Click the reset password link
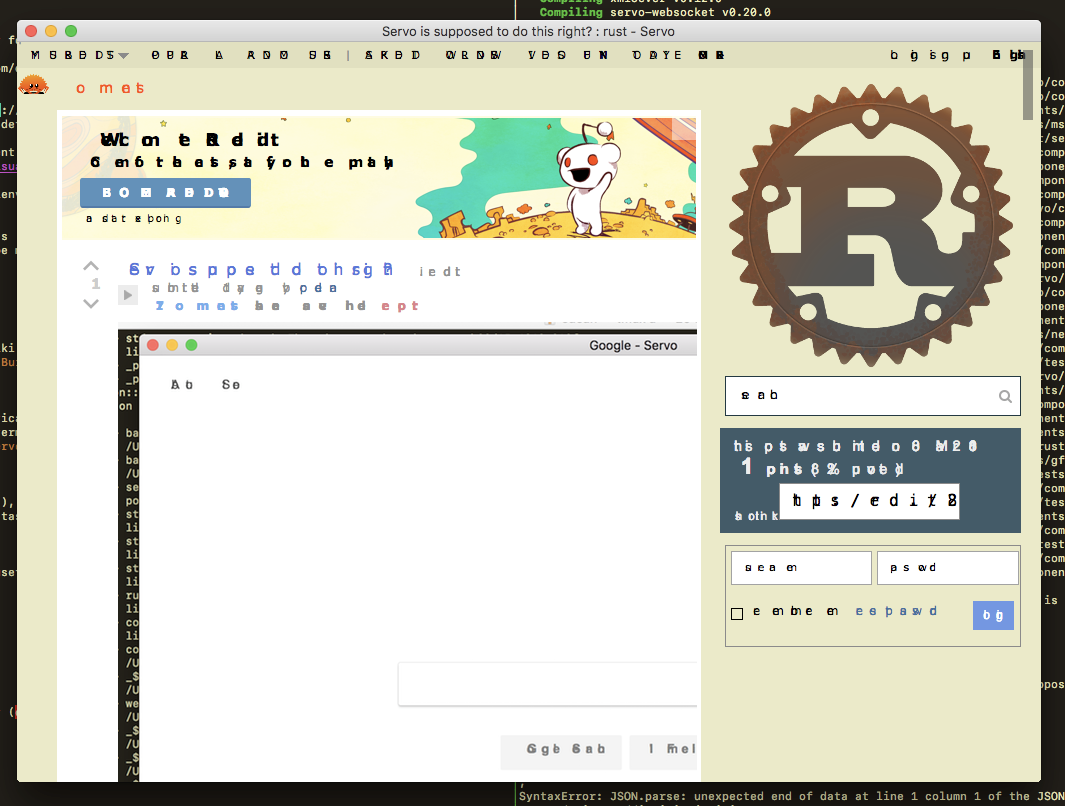 click(x=897, y=611)
